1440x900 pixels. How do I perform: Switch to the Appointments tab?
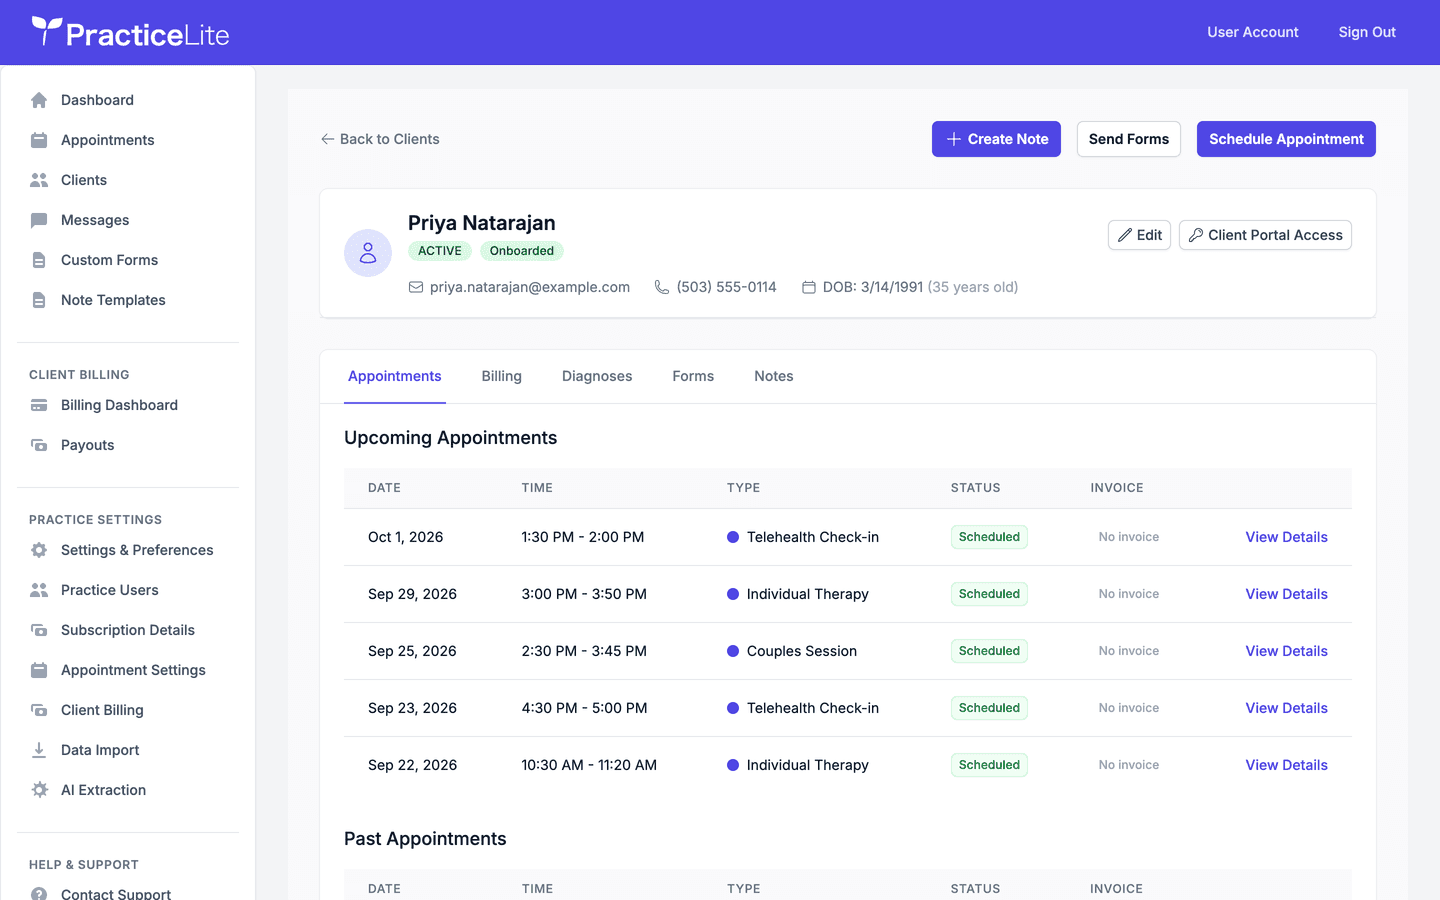[395, 376]
